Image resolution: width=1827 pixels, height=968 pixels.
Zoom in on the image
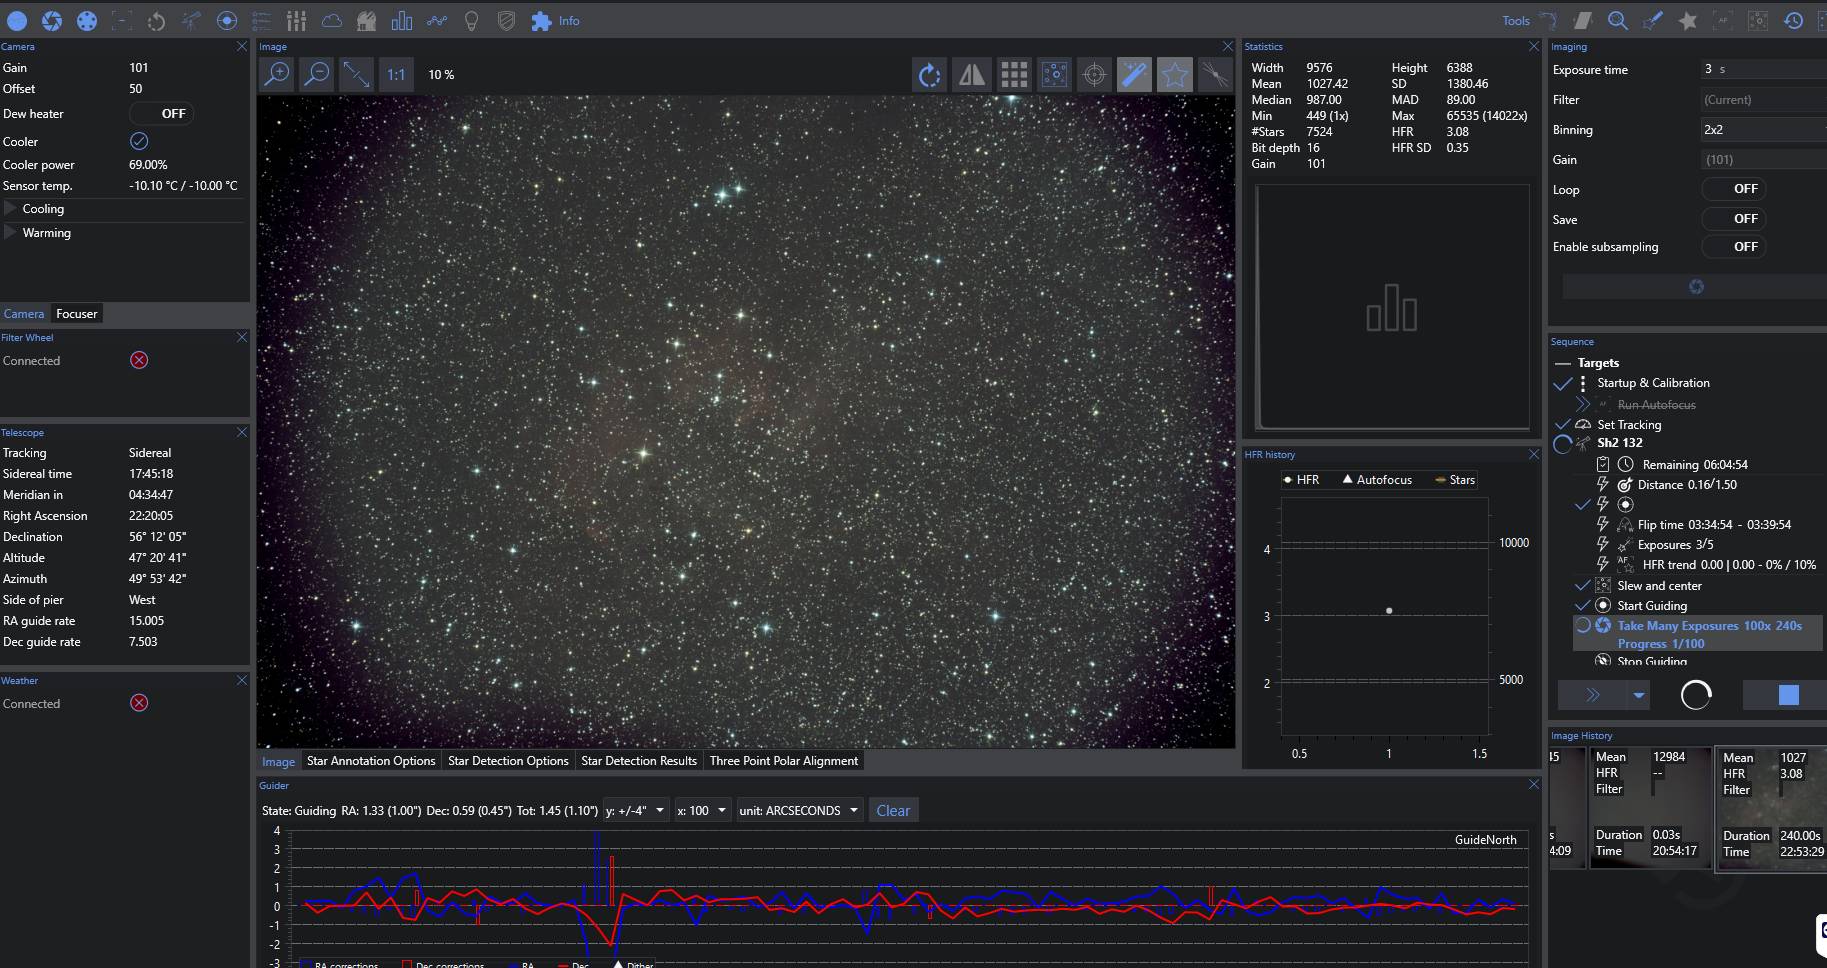pos(277,74)
